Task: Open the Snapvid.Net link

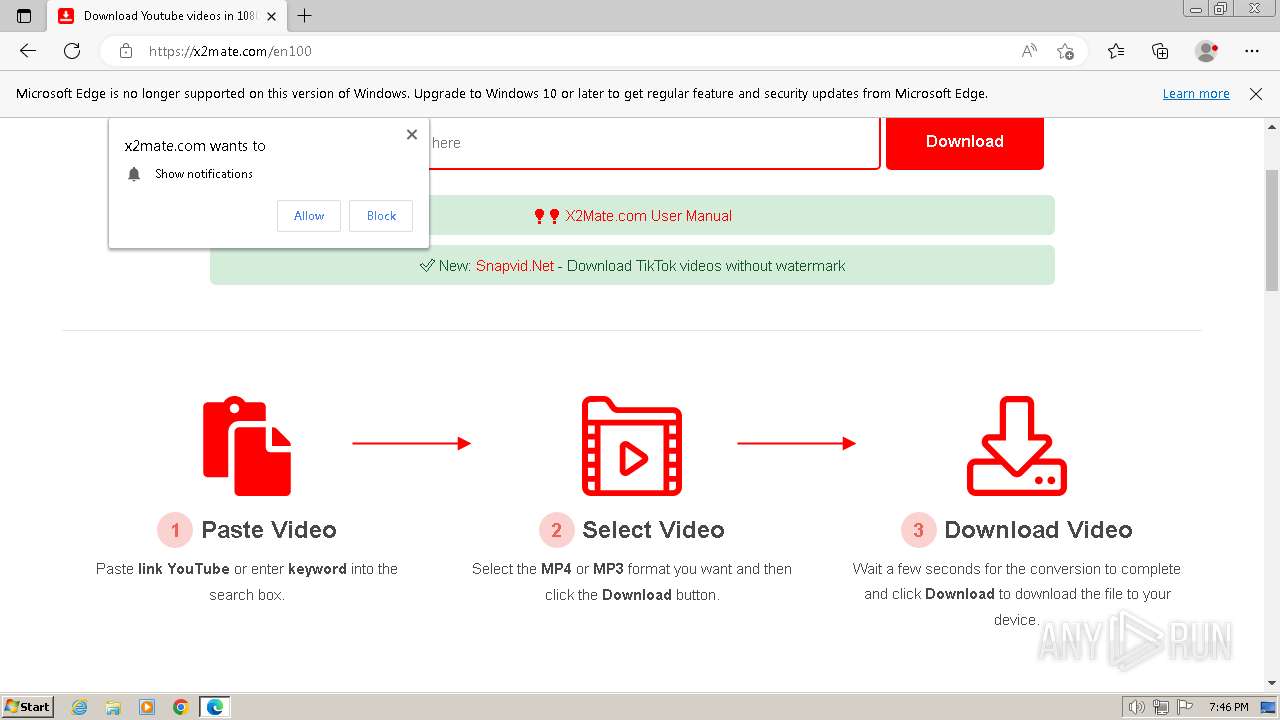Action: (515, 266)
